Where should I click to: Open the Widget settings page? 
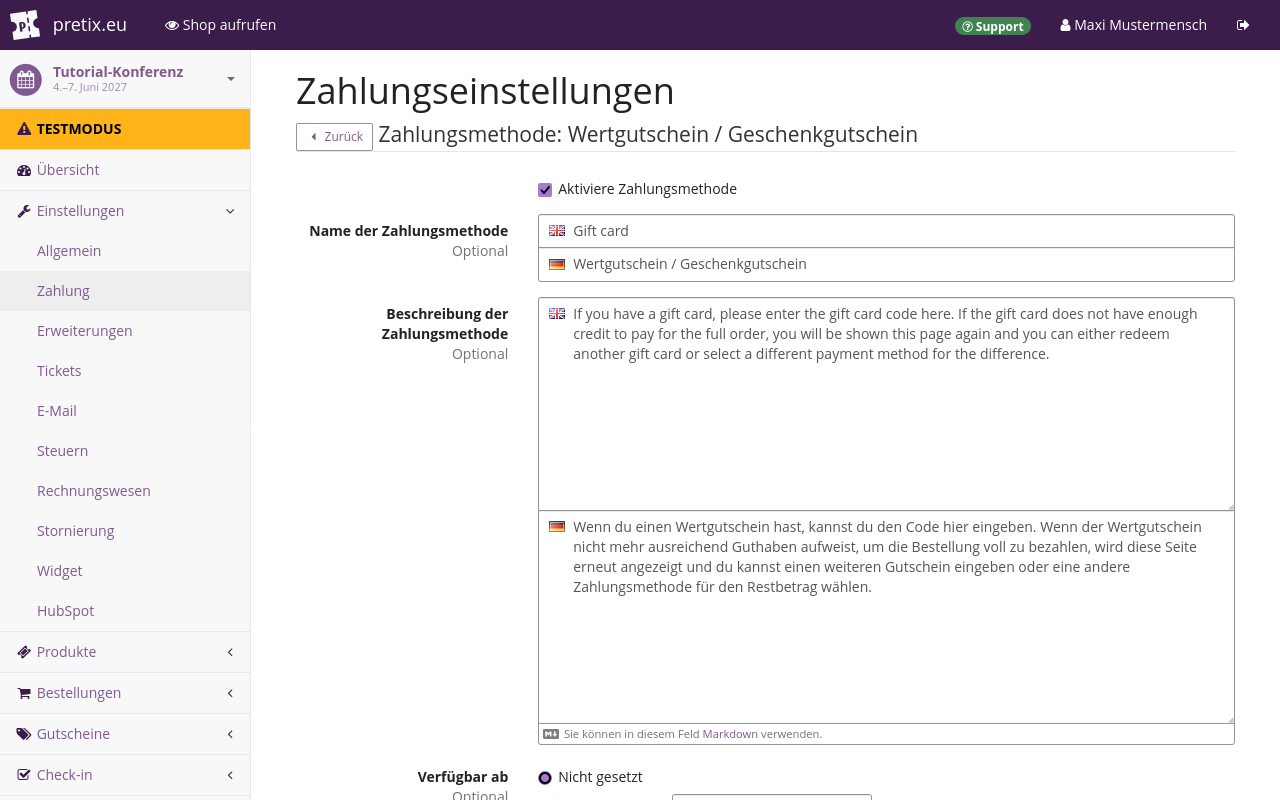click(125, 571)
